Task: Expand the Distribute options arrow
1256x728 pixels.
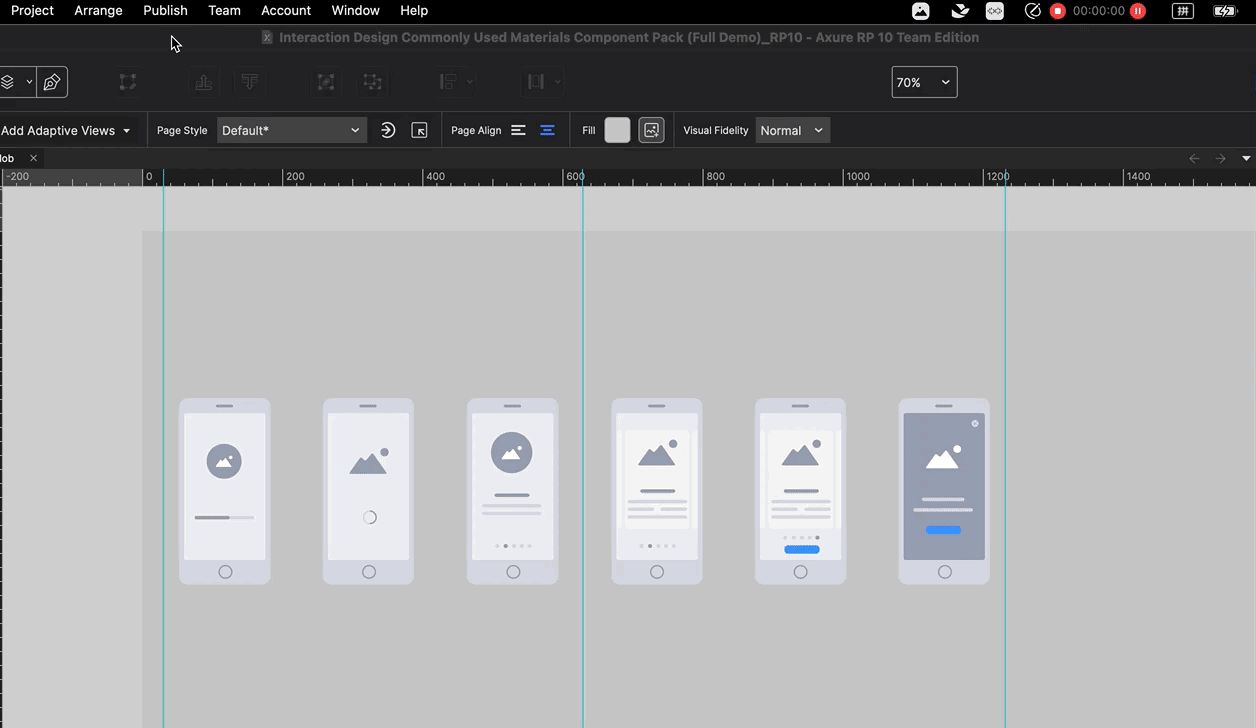Action: click(x=557, y=82)
